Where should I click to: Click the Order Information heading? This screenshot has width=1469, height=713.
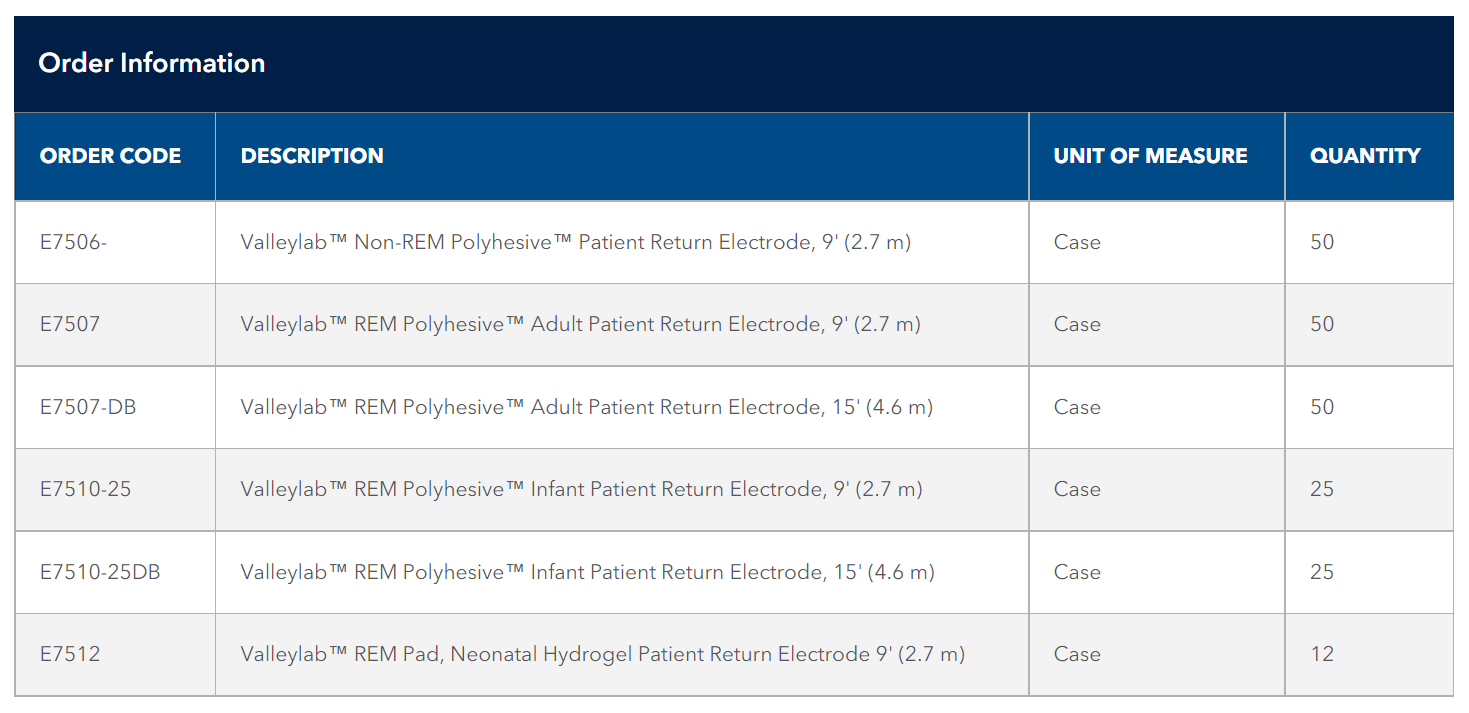pyautogui.click(x=151, y=63)
